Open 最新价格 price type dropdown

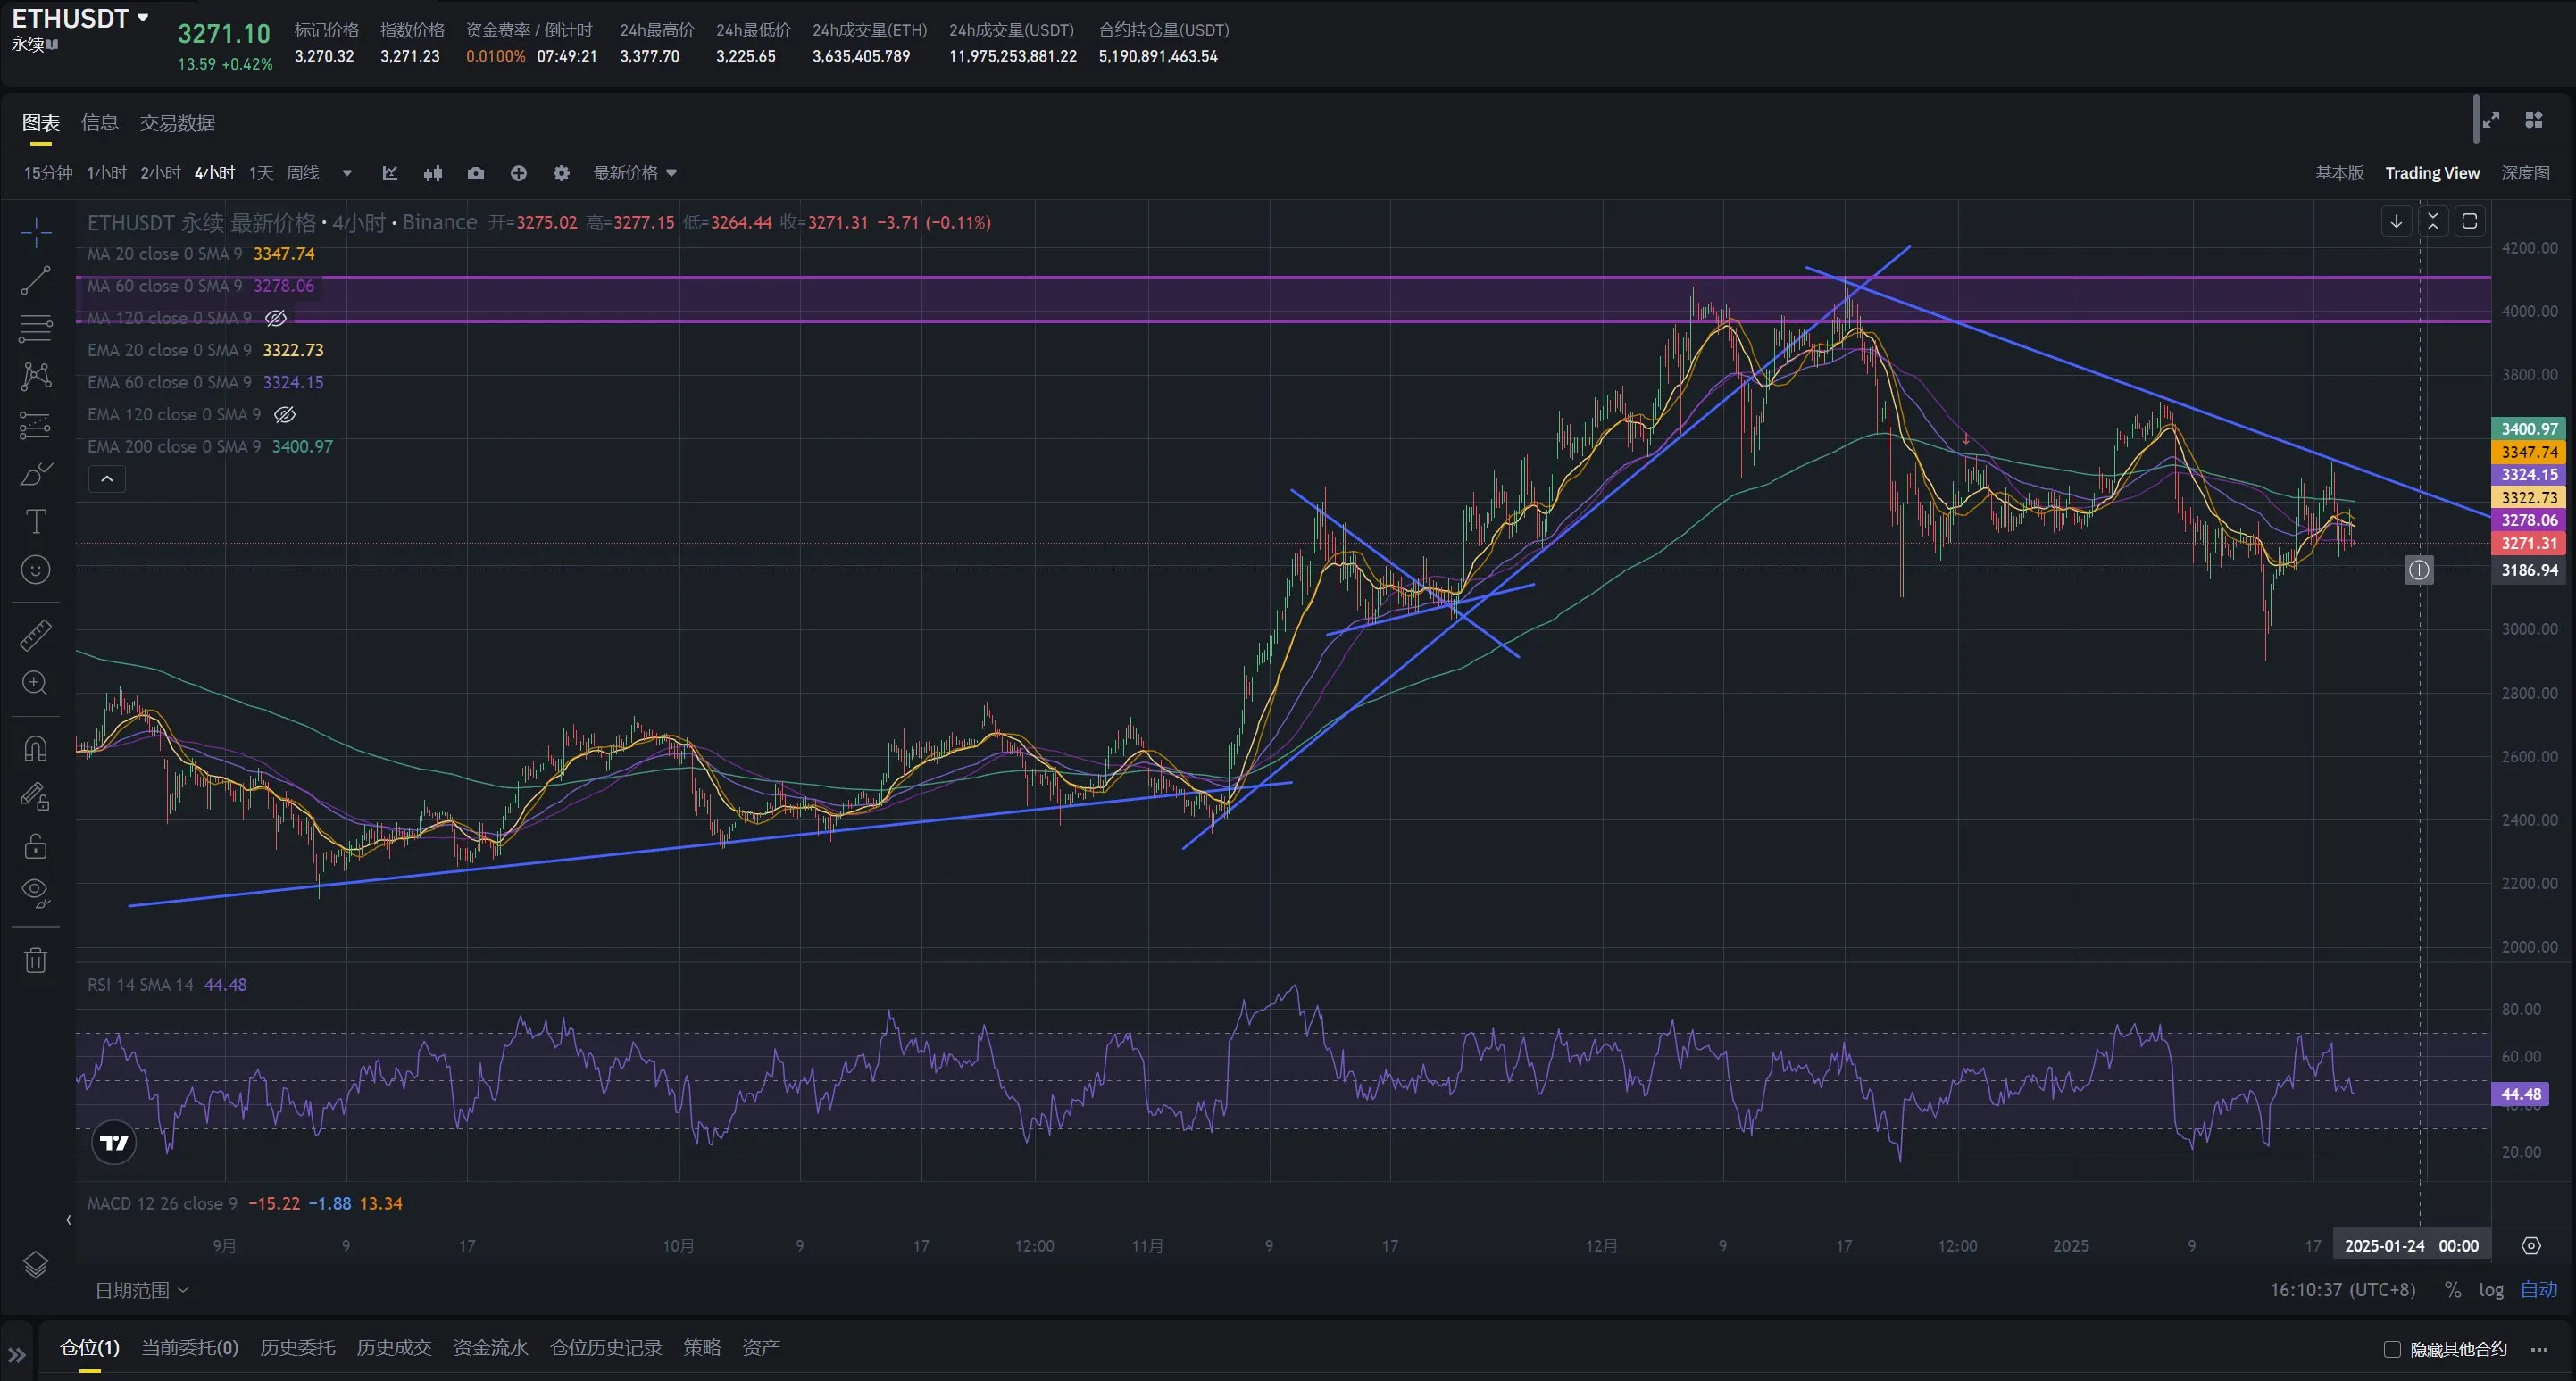tap(635, 173)
